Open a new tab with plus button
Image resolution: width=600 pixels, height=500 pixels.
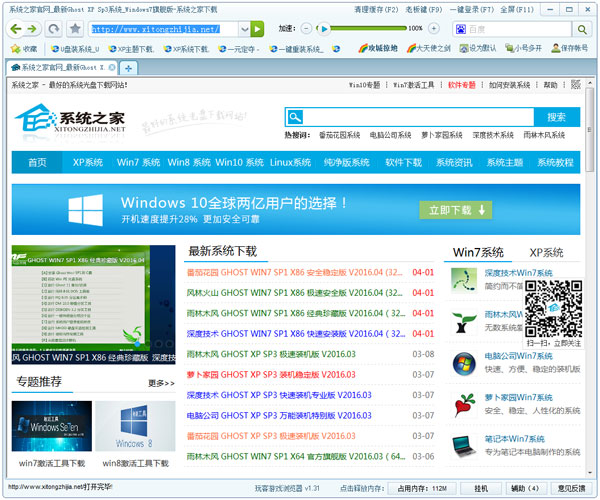coord(130,67)
